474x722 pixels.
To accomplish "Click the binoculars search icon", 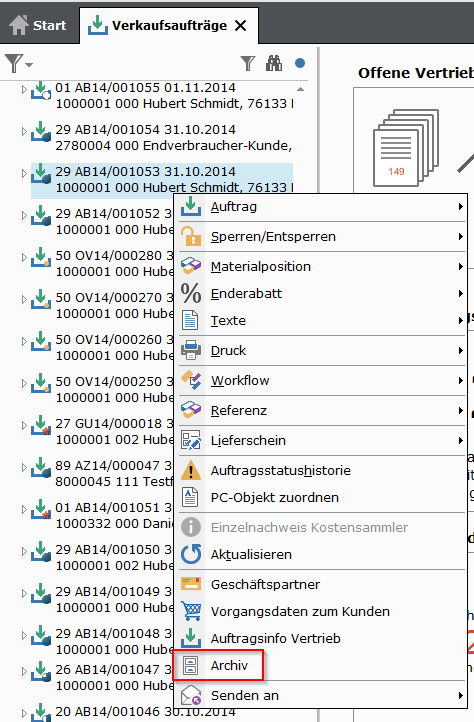I will tap(274, 63).
